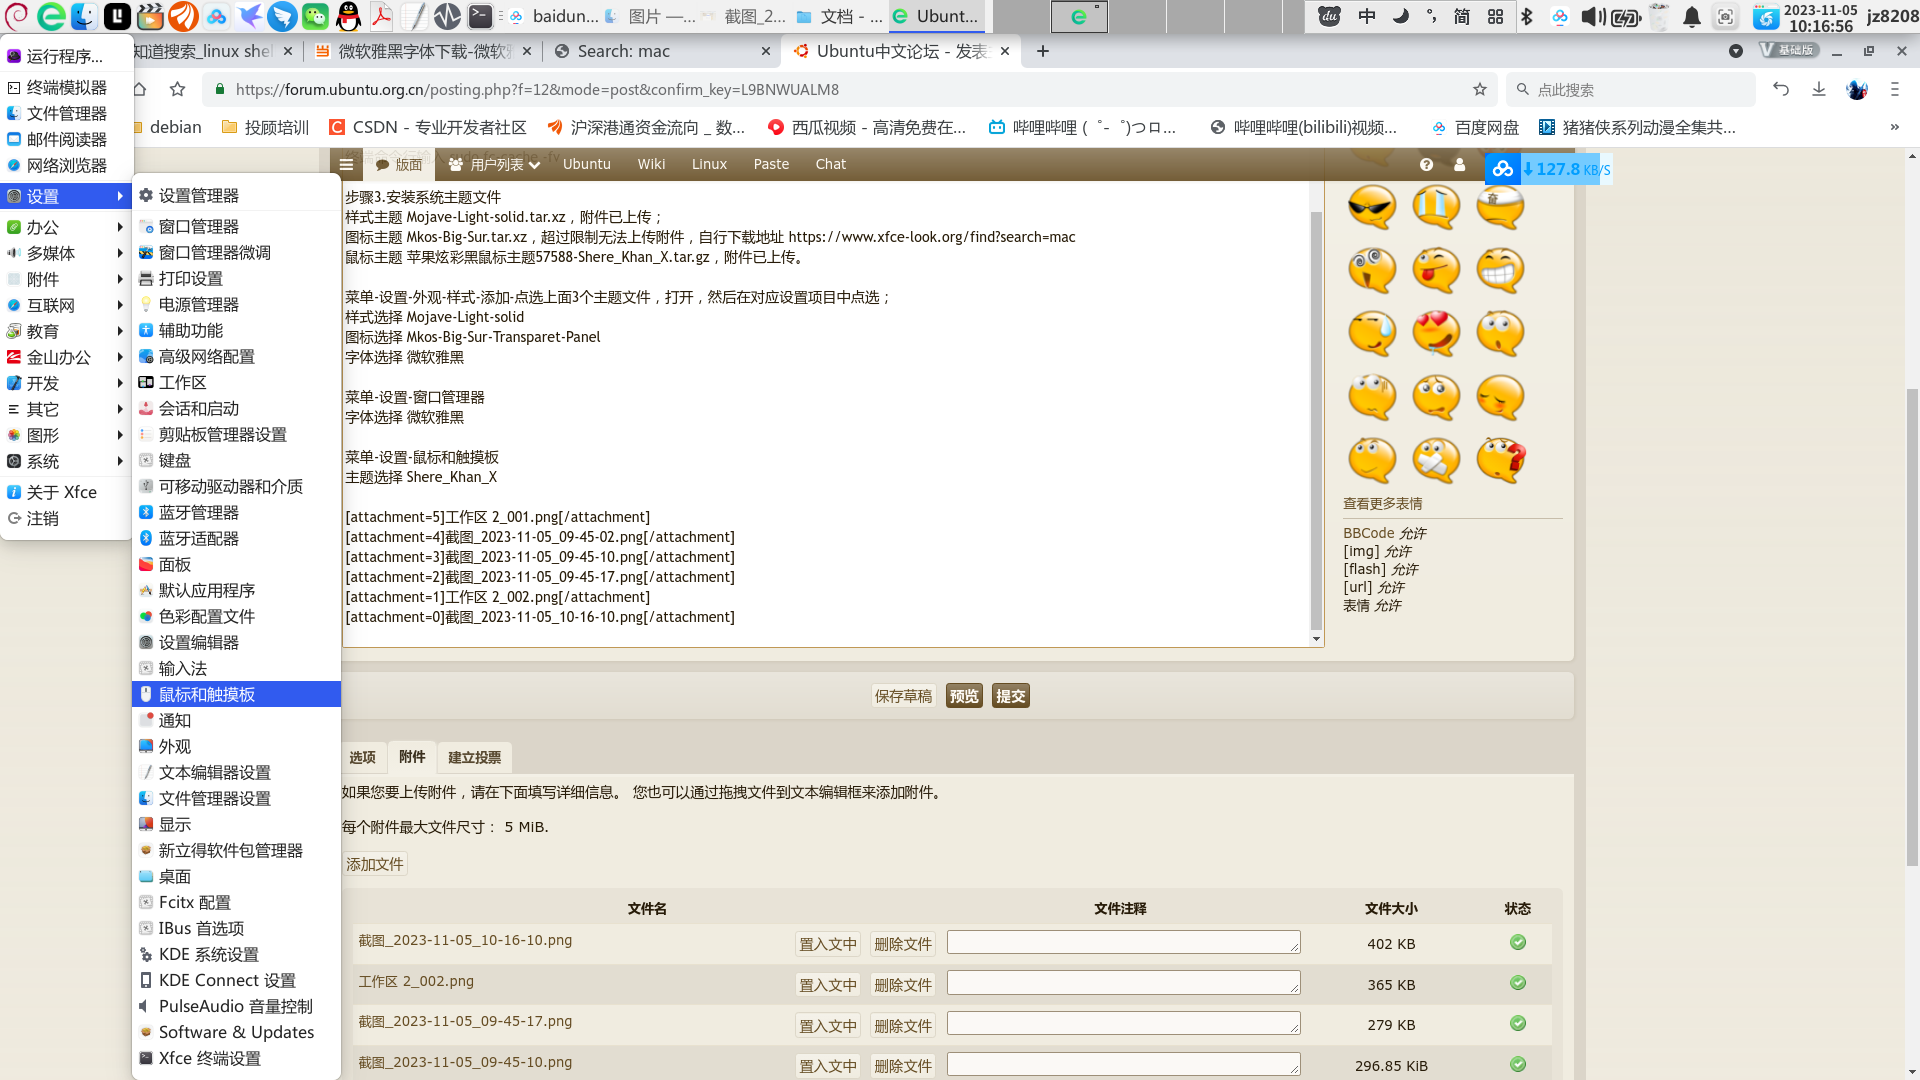1920x1080 pixels.
Task: Open 窗口管理器 from the settings menu
Action: pos(236,226)
